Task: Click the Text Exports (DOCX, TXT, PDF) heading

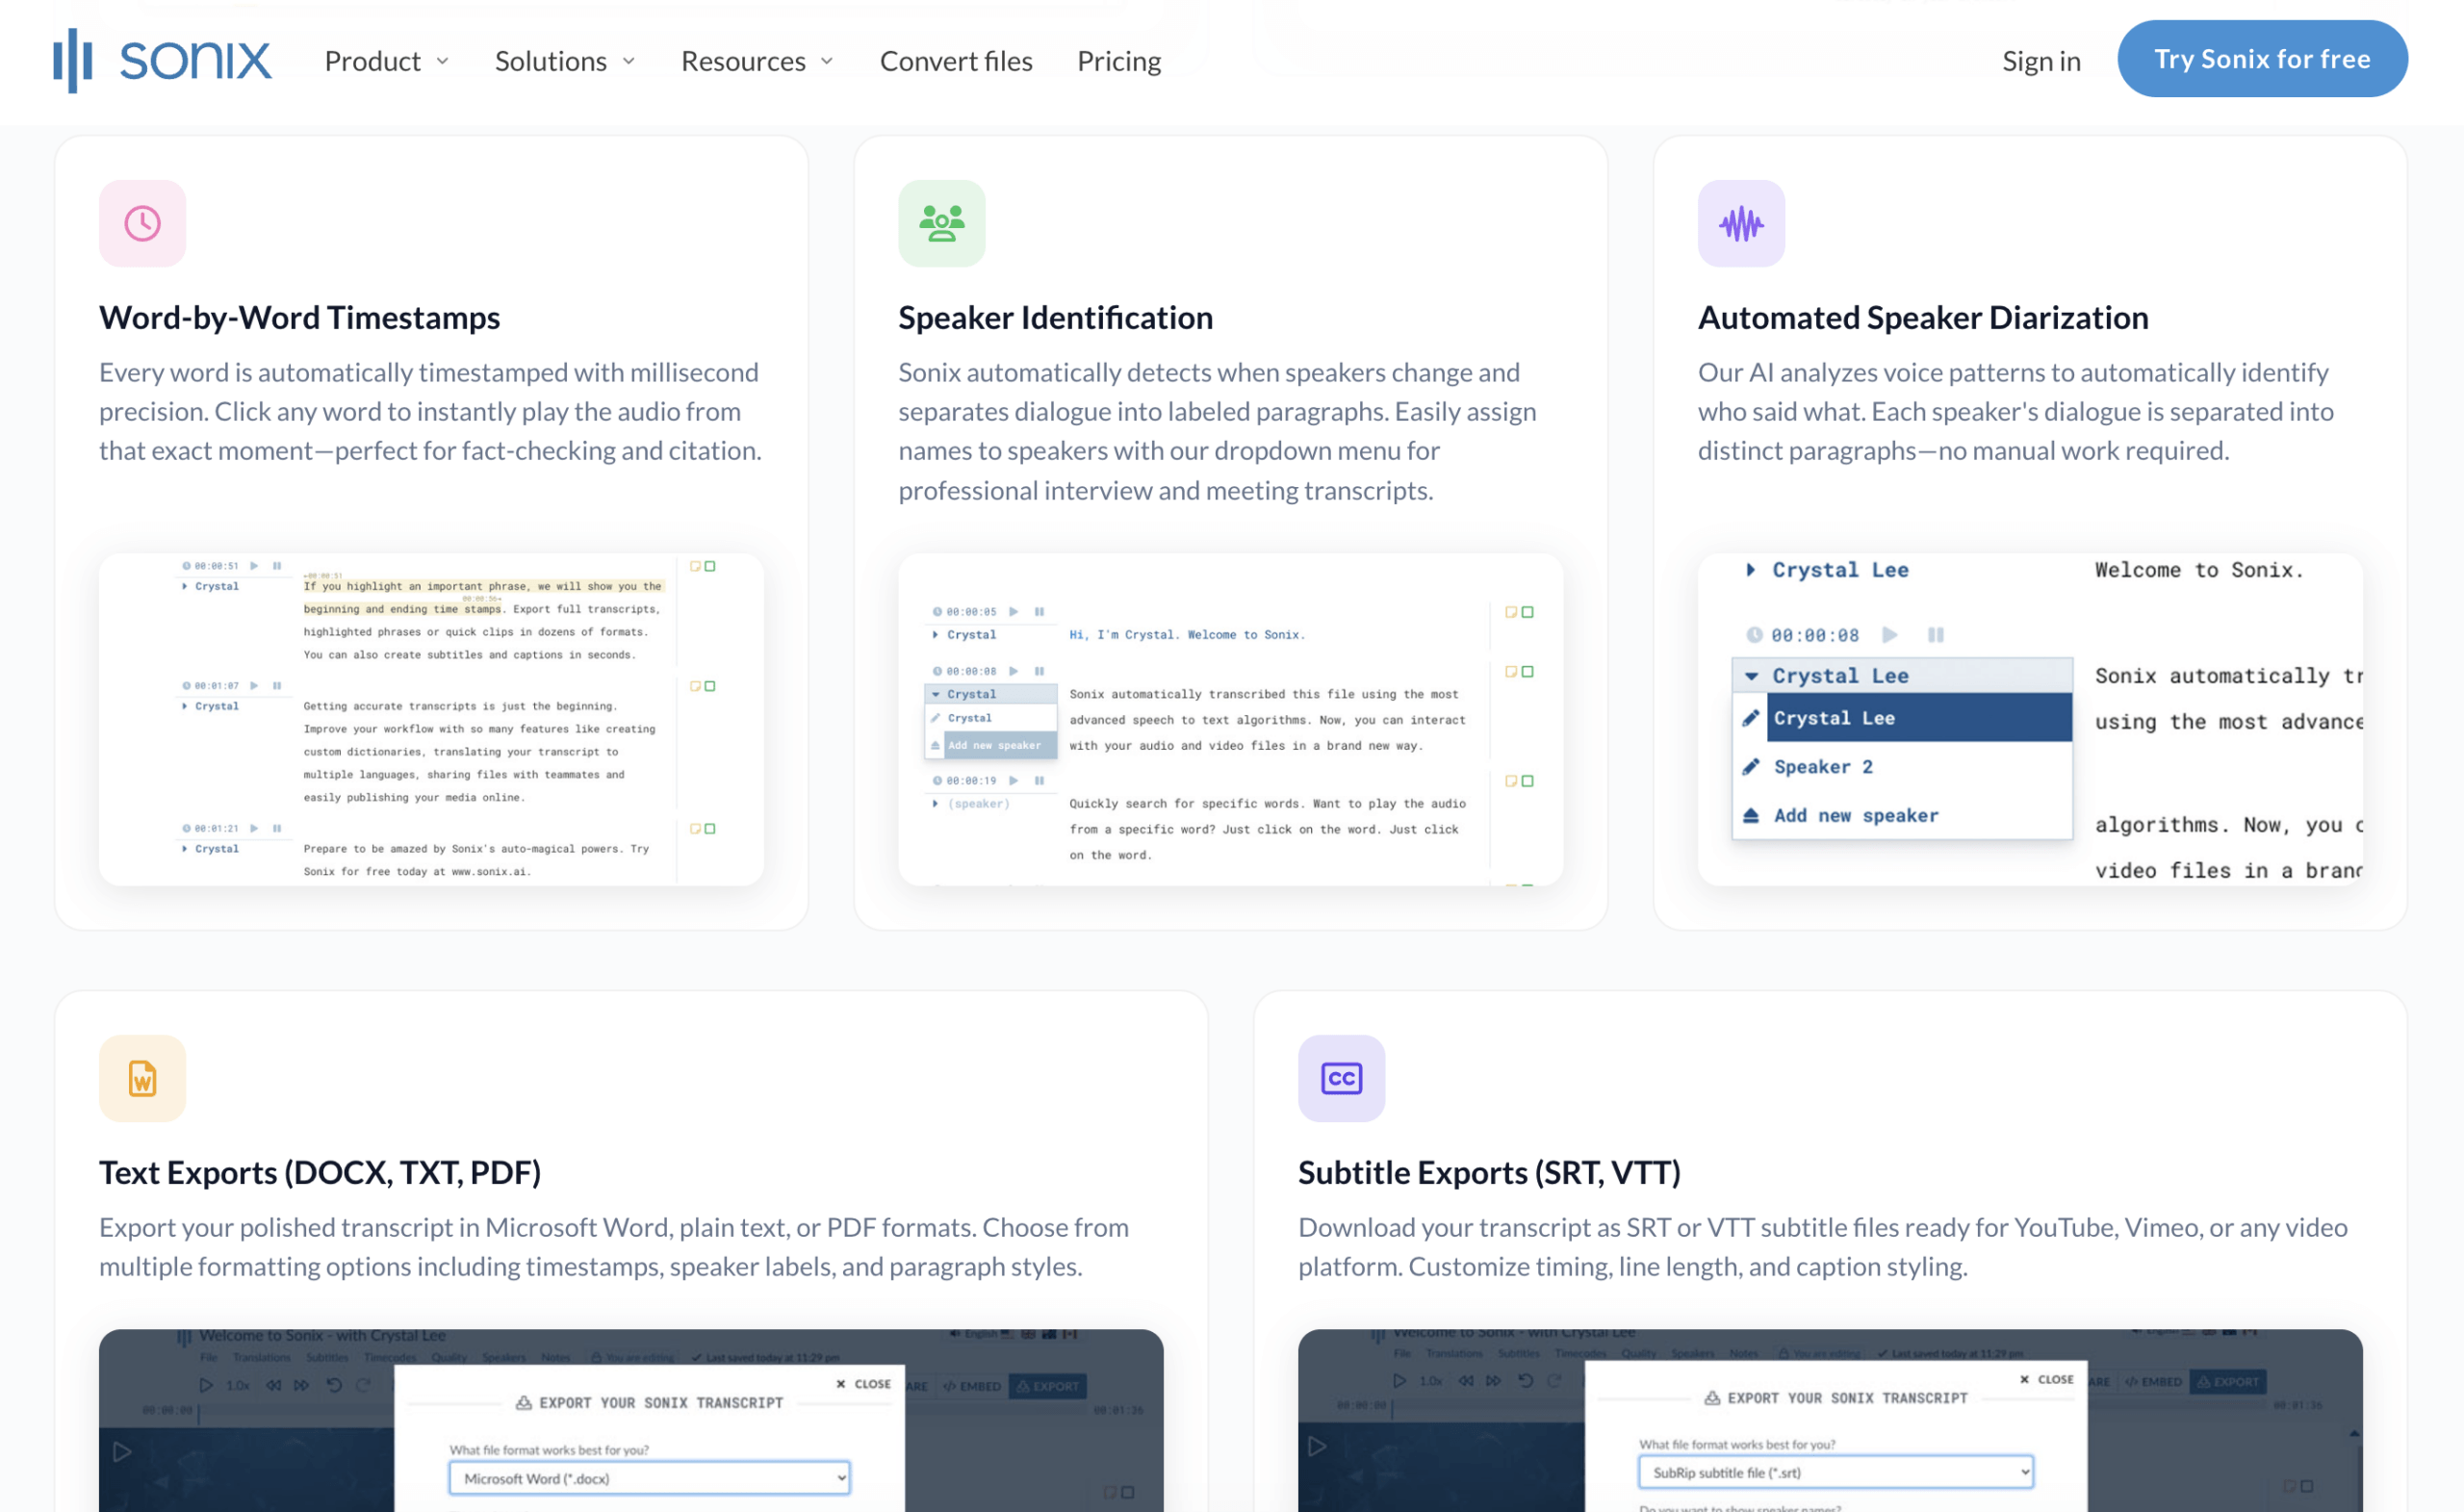Action: pos(320,1173)
